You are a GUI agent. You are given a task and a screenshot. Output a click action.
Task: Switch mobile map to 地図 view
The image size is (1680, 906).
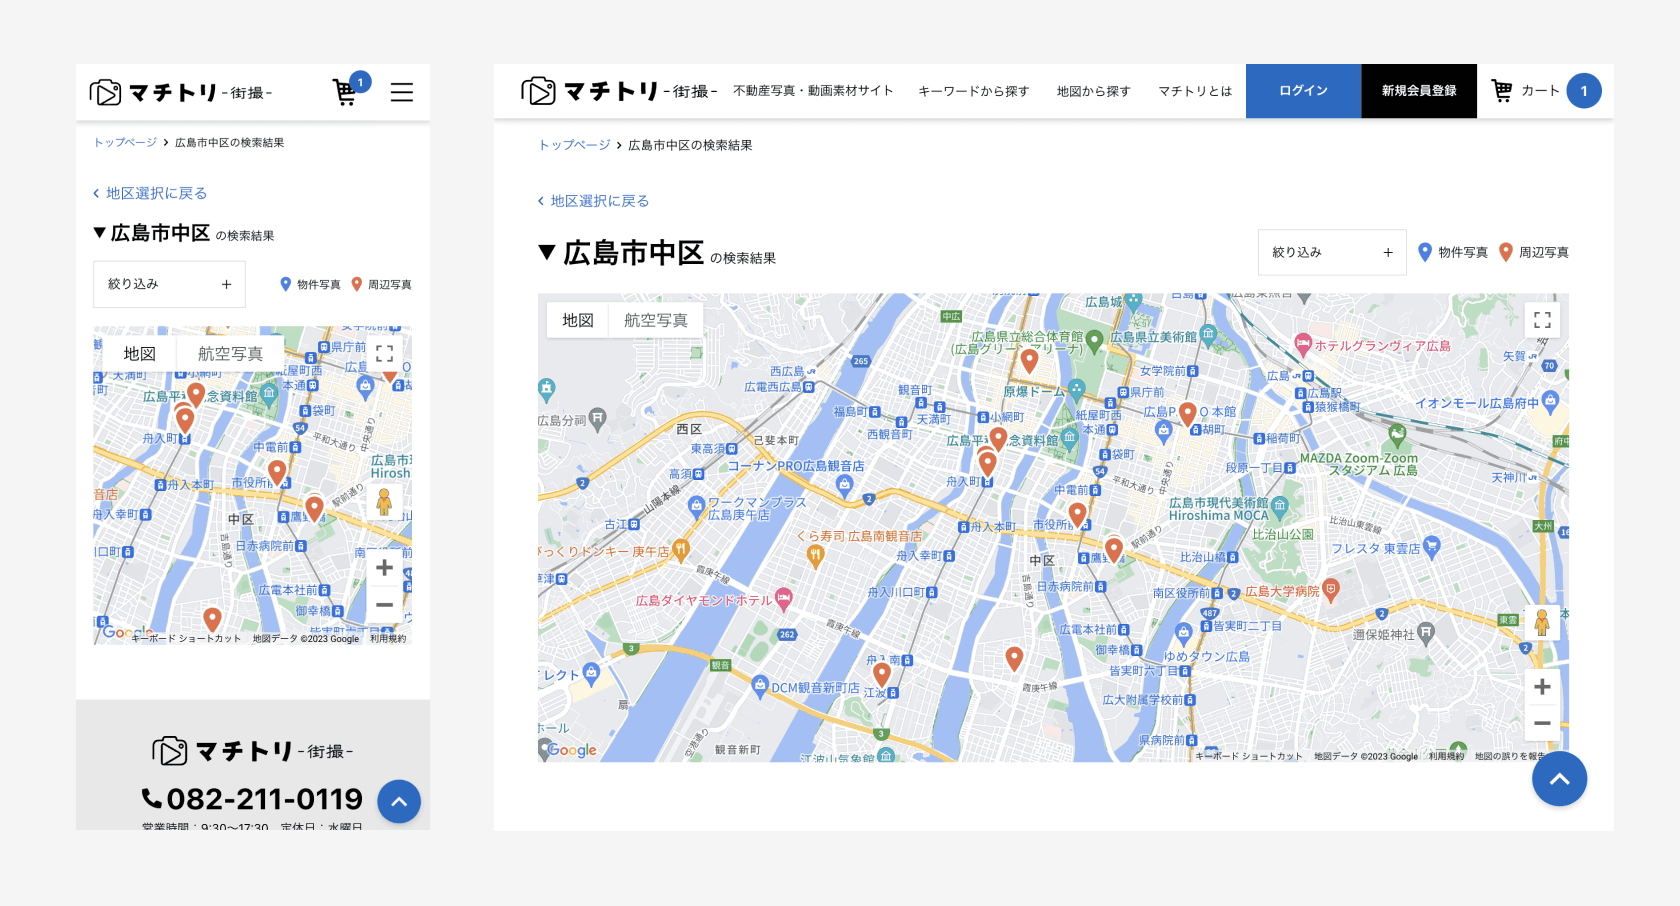pos(140,353)
